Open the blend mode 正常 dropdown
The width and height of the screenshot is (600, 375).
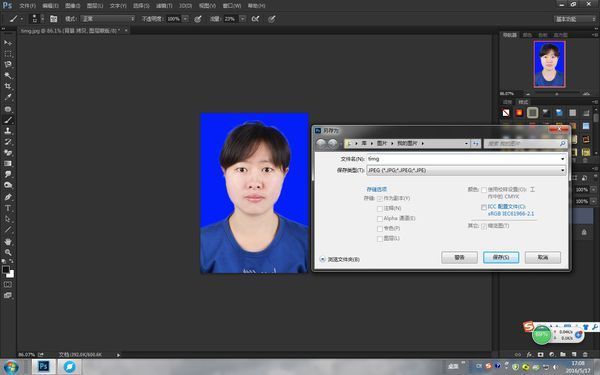(x=108, y=19)
